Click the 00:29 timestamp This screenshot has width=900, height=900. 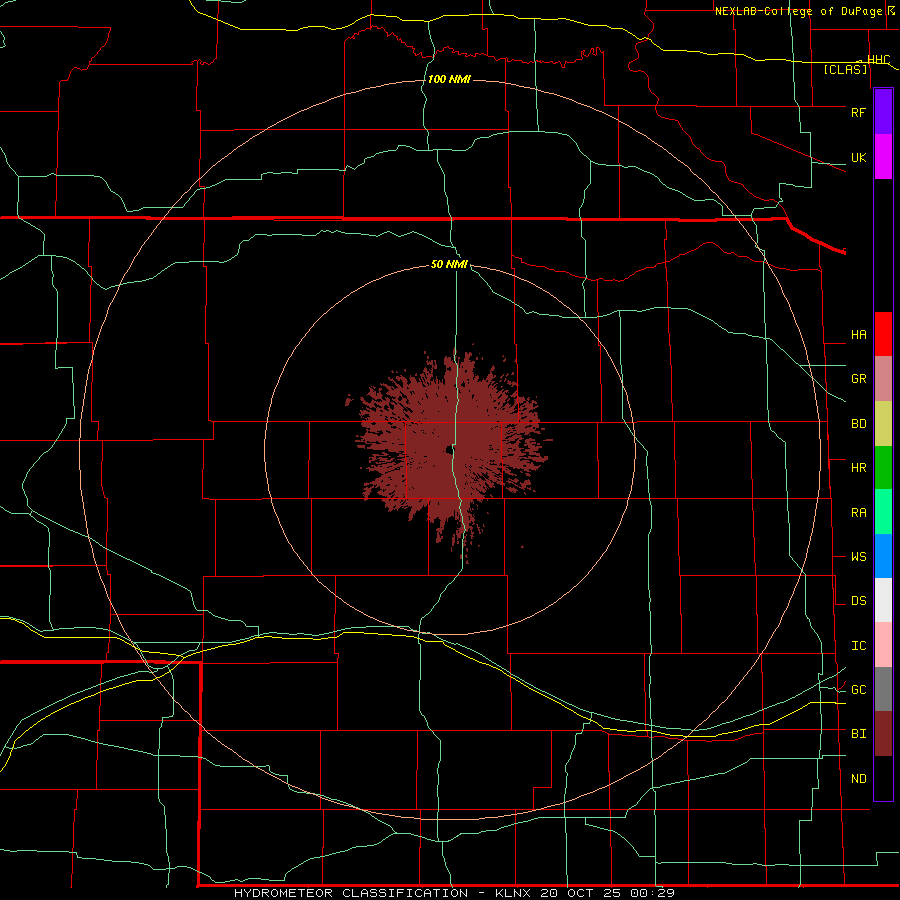652,893
